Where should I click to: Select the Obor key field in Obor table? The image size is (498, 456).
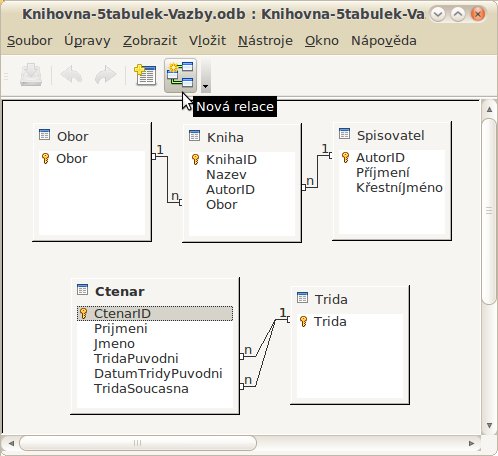pyautogui.click(x=71, y=158)
